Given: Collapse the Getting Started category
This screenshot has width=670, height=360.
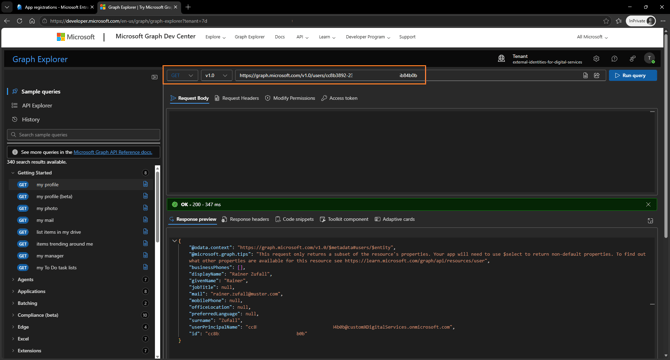Looking at the screenshot, I should tap(12, 173).
